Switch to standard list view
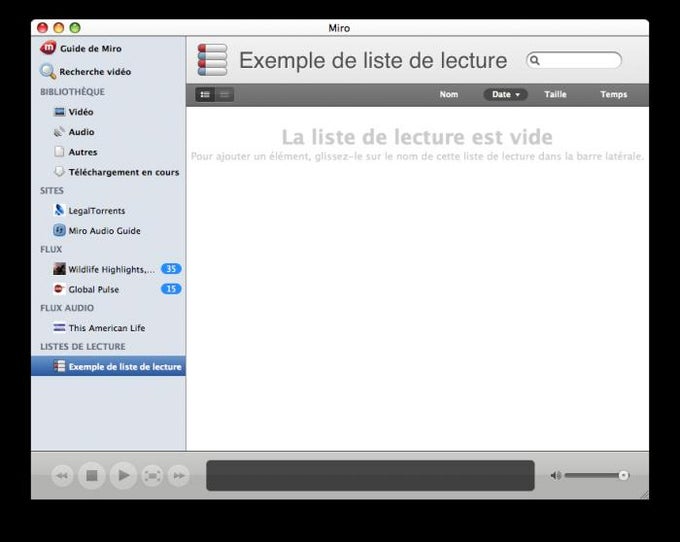 pos(205,95)
